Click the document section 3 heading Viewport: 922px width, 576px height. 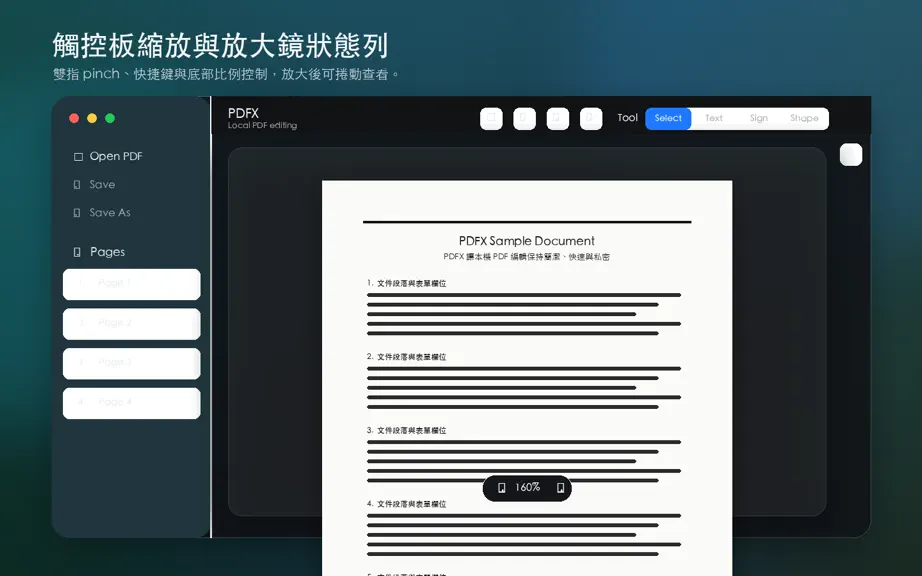pos(406,430)
